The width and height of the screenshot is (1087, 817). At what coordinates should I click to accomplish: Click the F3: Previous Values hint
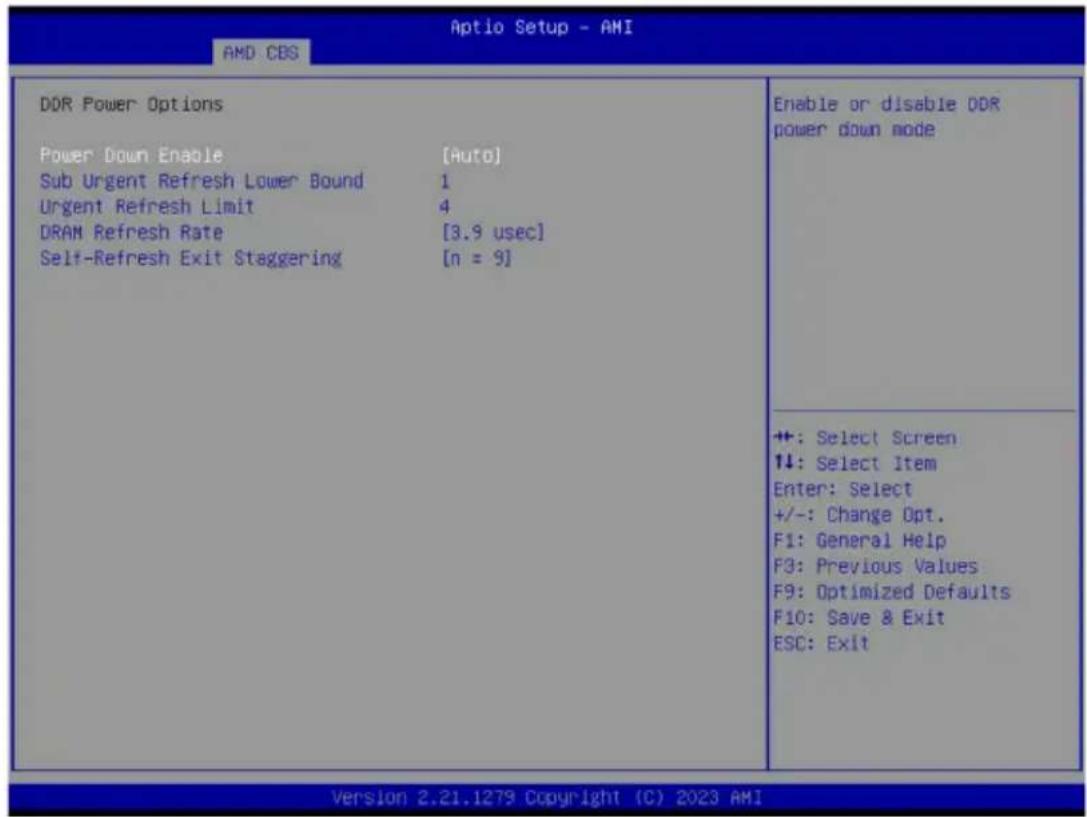pyautogui.click(x=876, y=566)
